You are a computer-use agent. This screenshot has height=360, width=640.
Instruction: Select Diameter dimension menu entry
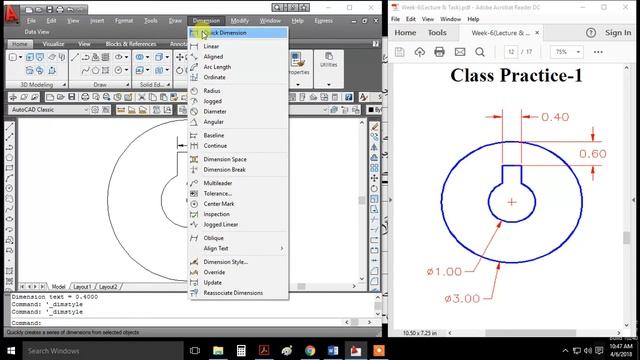click(x=238, y=111)
